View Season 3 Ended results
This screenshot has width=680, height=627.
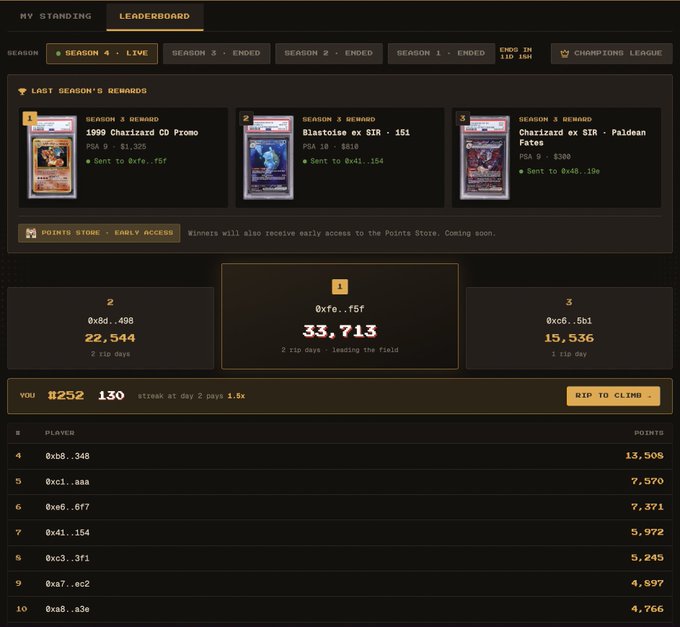216,53
